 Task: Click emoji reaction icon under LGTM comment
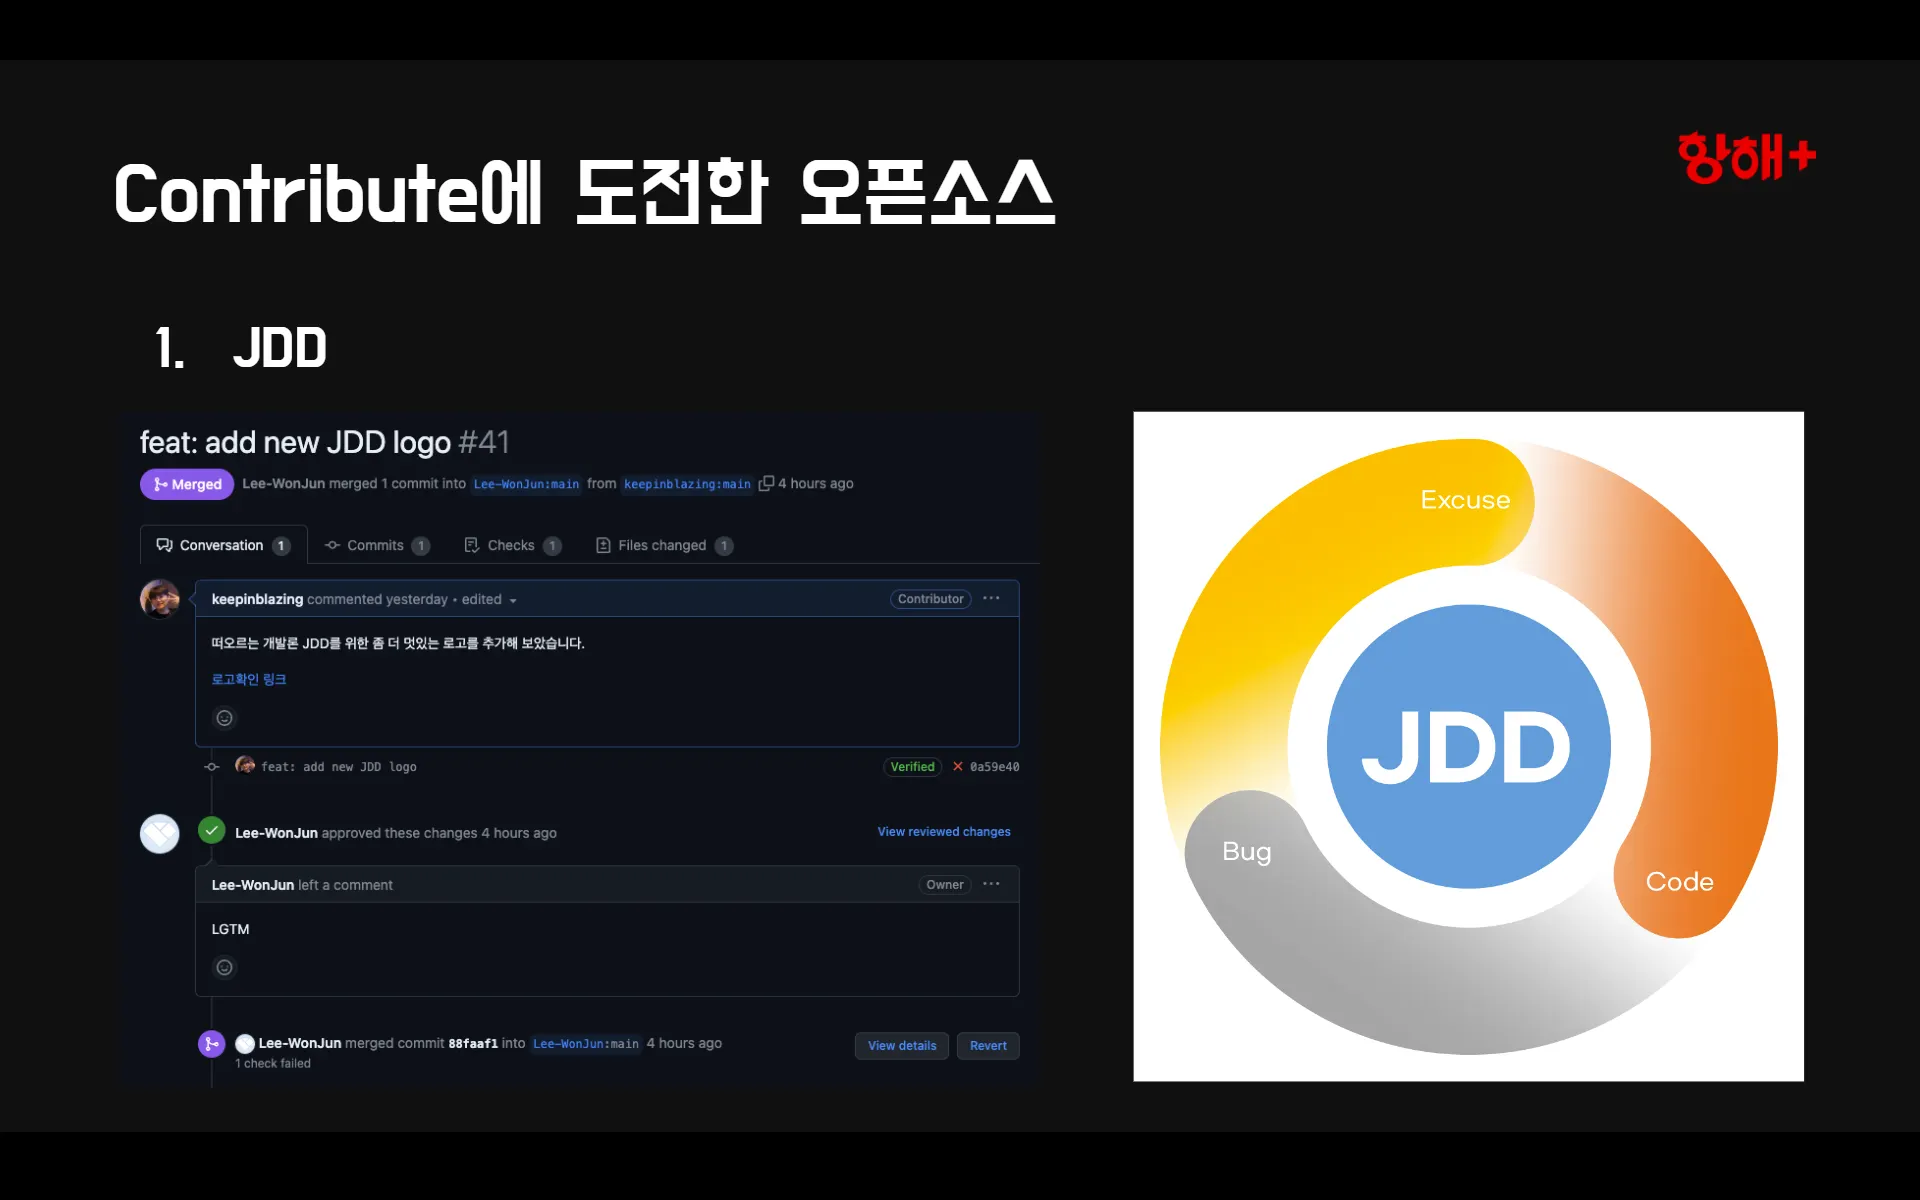pos(224,967)
